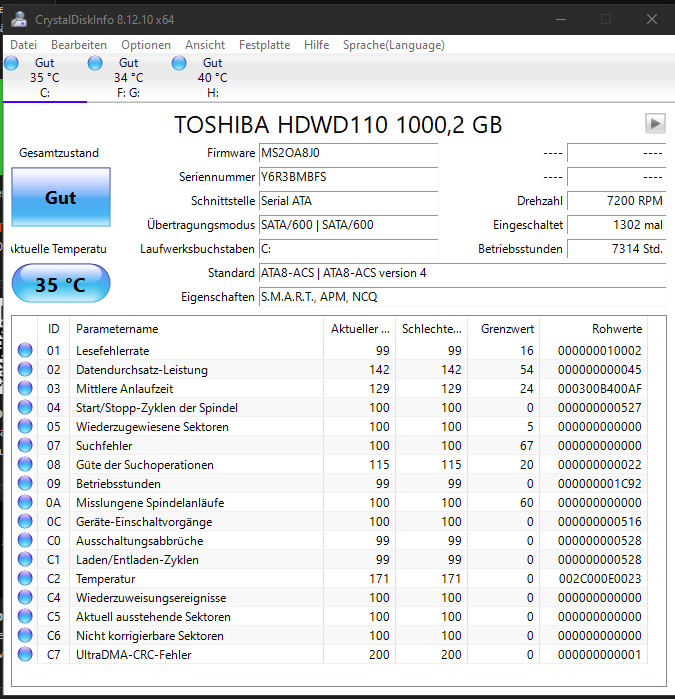The width and height of the screenshot is (675, 699).
Task: Select the UltraDMA-CRC-Fehler parameter text
Action: coord(133,655)
